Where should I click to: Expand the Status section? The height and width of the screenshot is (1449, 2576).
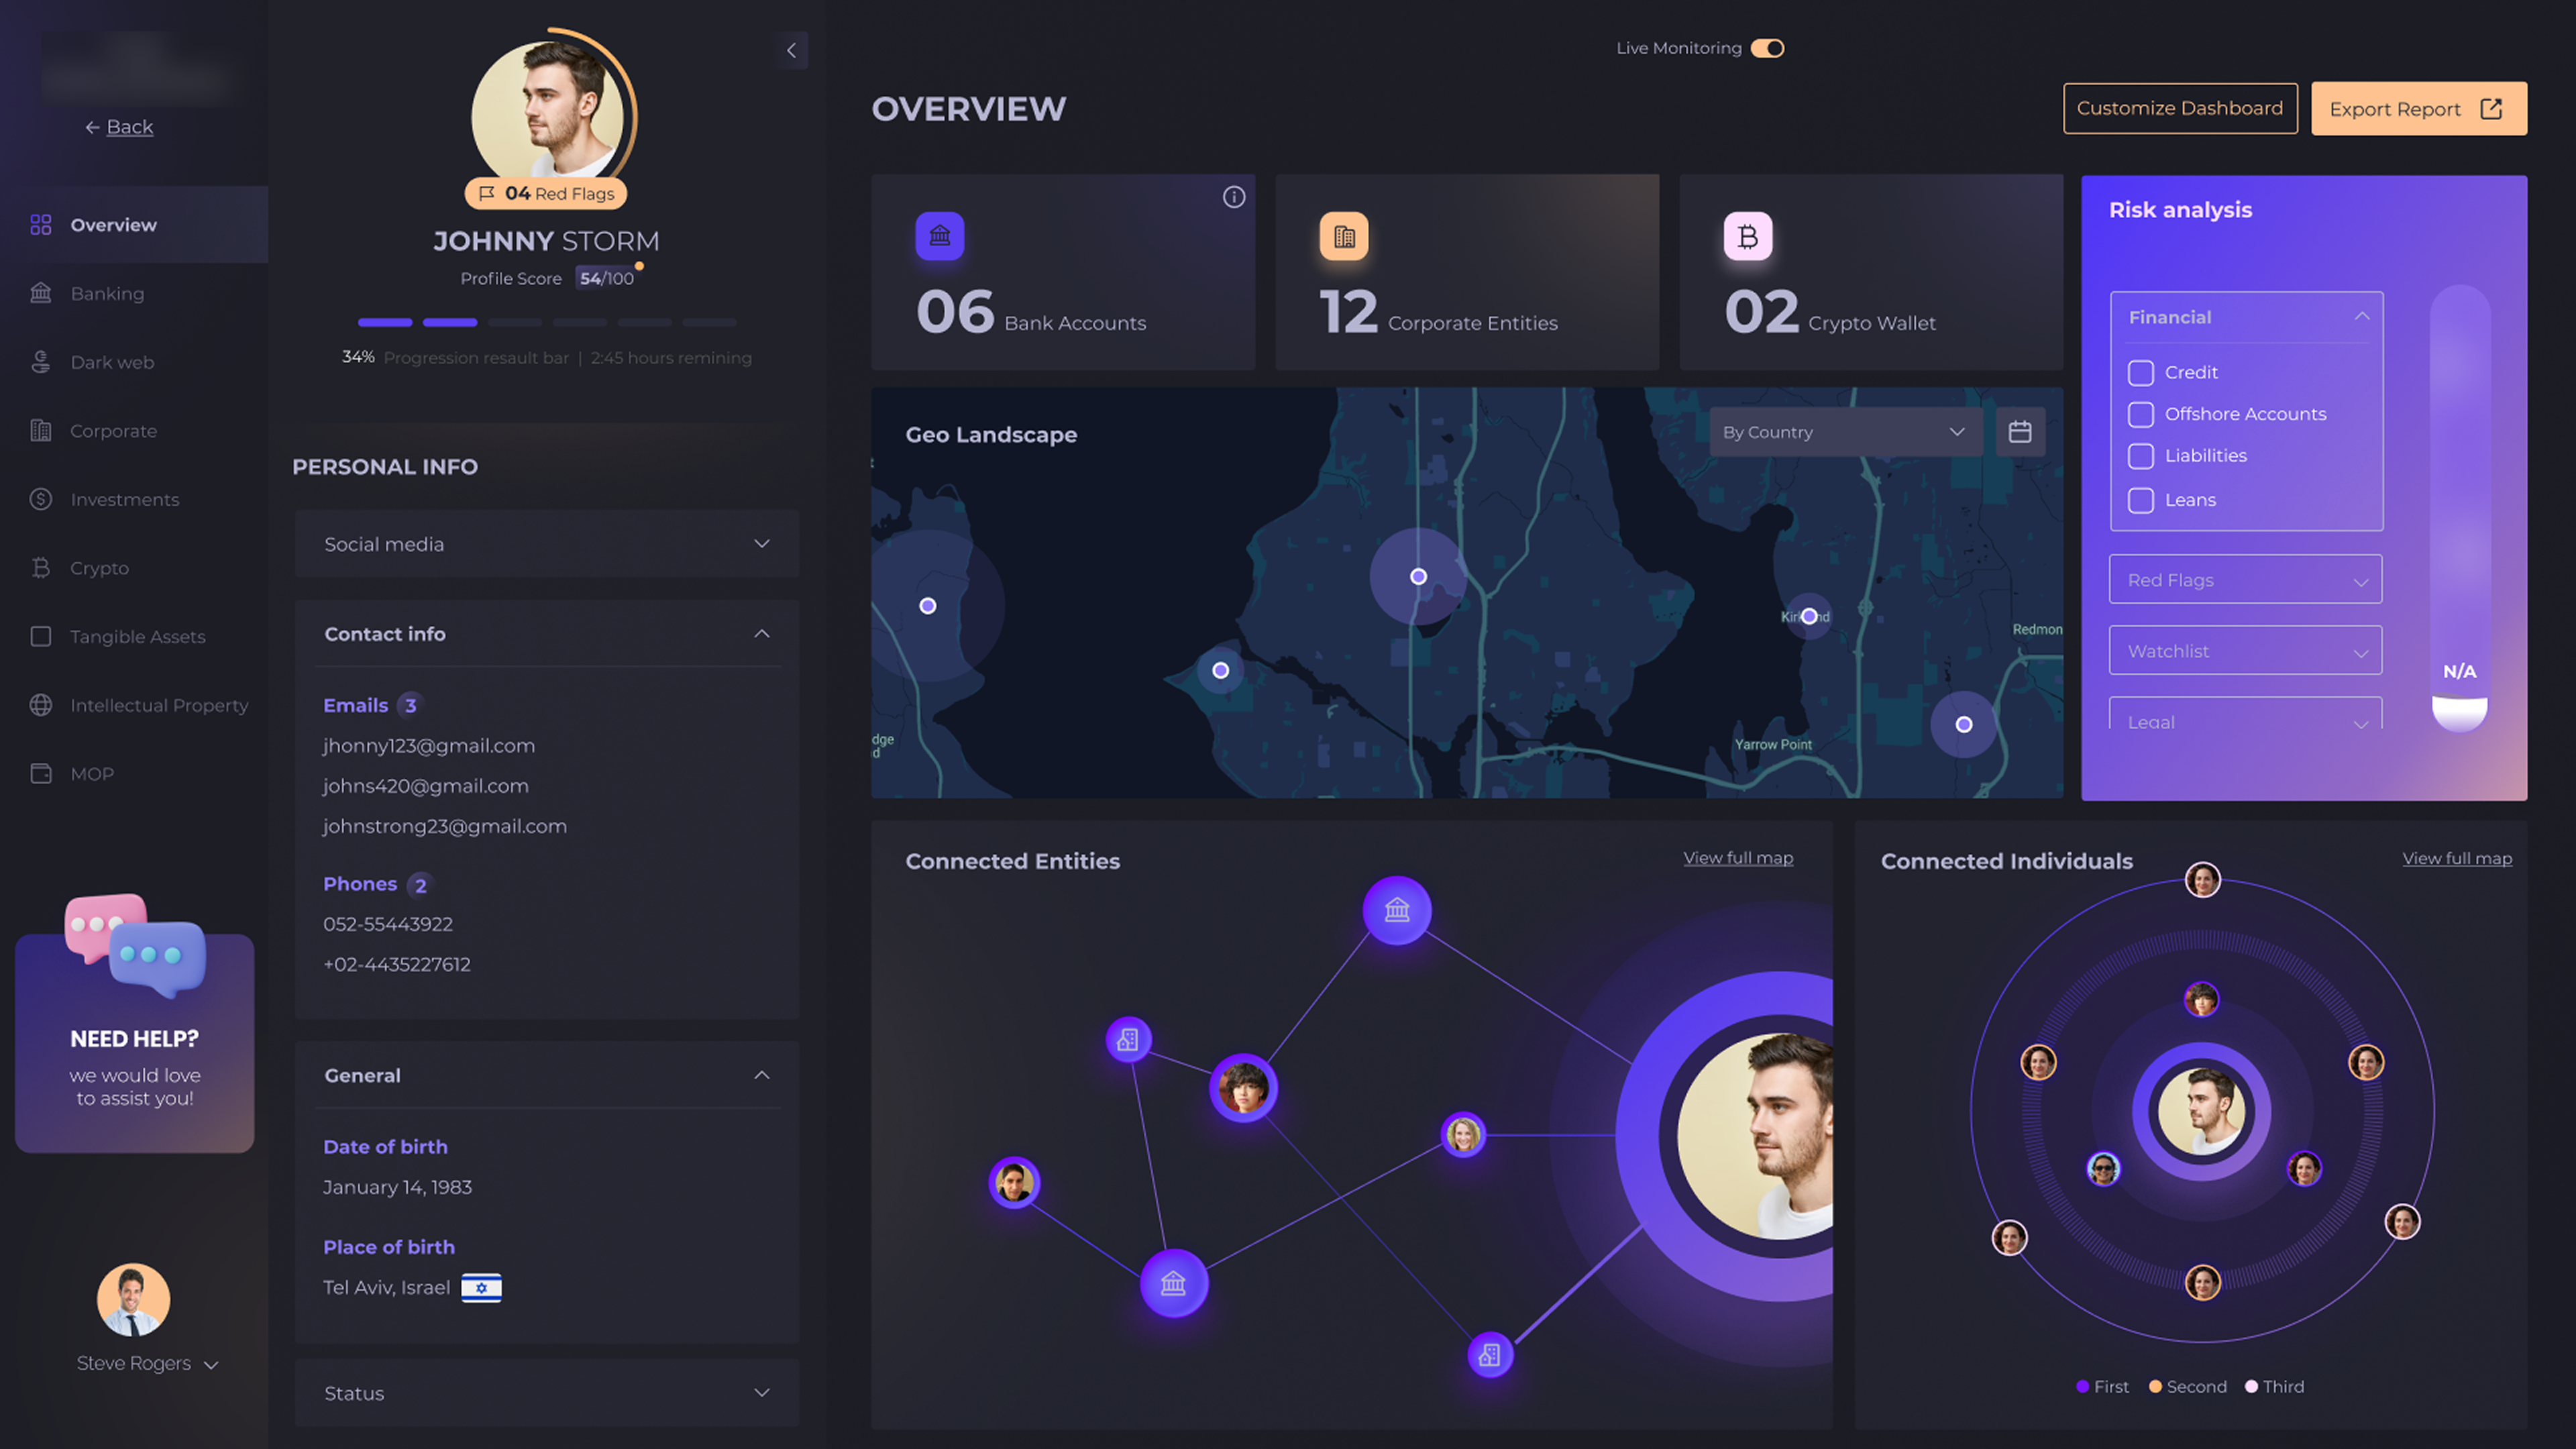(x=547, y=1393)
